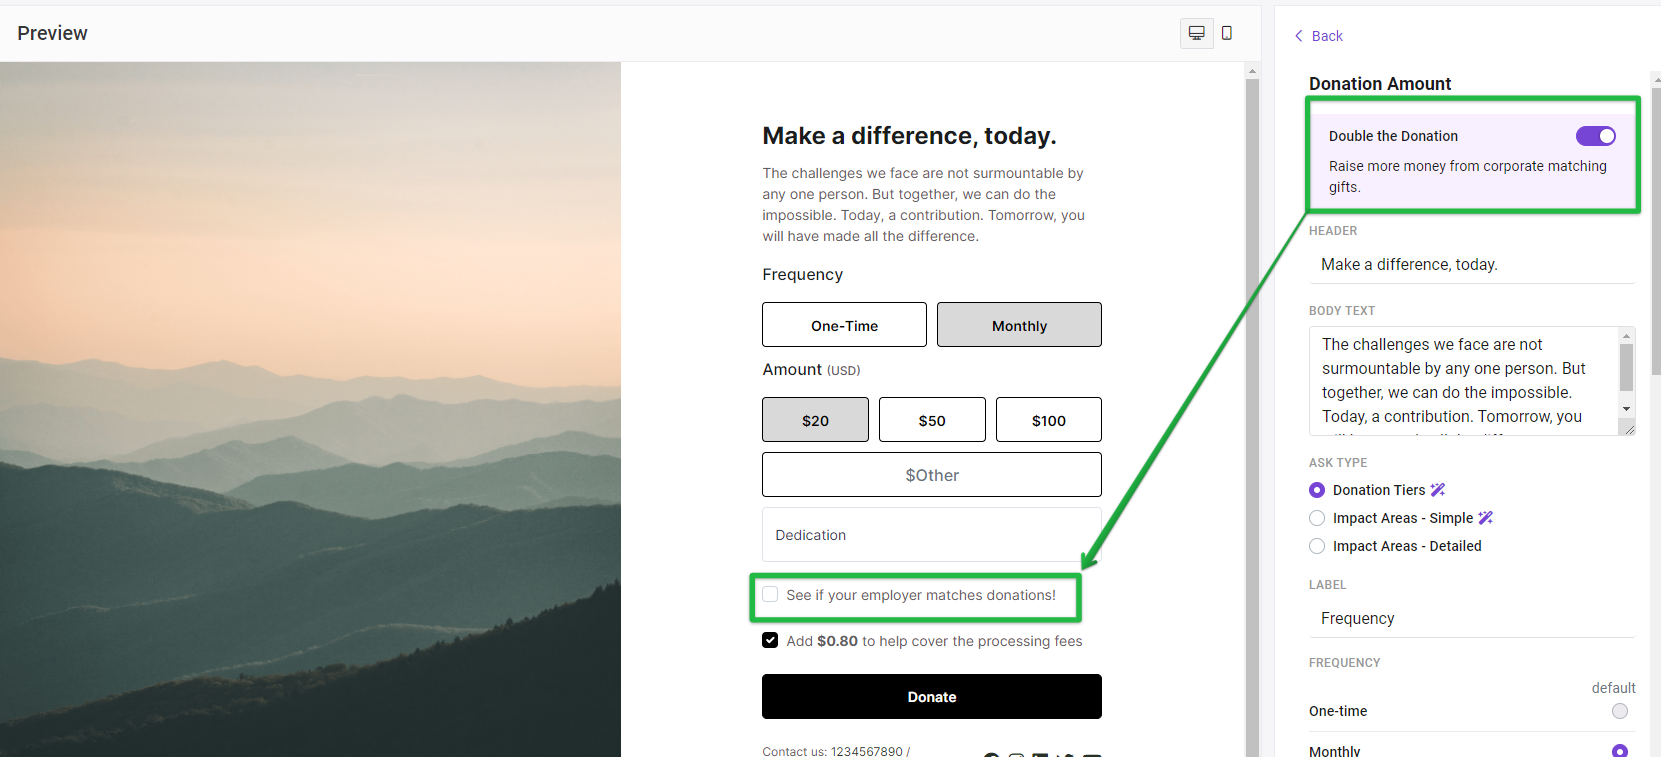Screen dimensions: 1661x757
Task: Click the Back chevron arrow
Action: coord(1299,36)
